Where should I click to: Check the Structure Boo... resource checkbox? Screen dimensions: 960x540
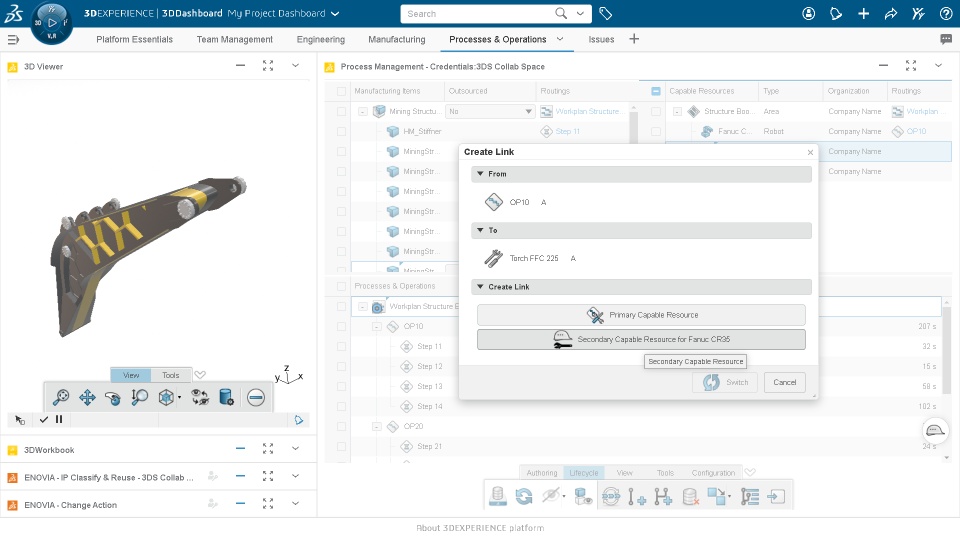(656, 111)
